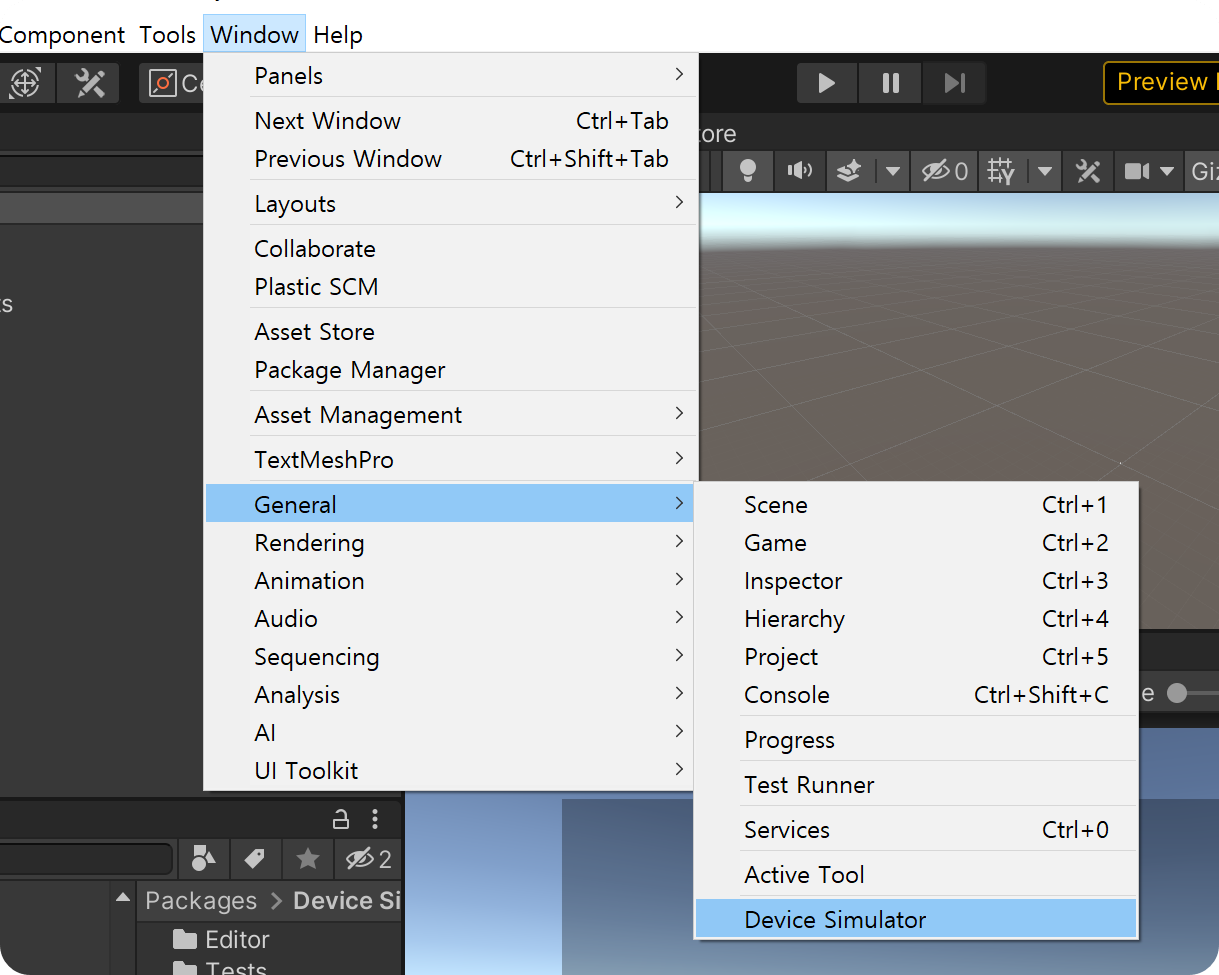Screen dimensions: 1219x975
Task: Toggle the Scene grid visibility icon
Action: click(1001, 171)
